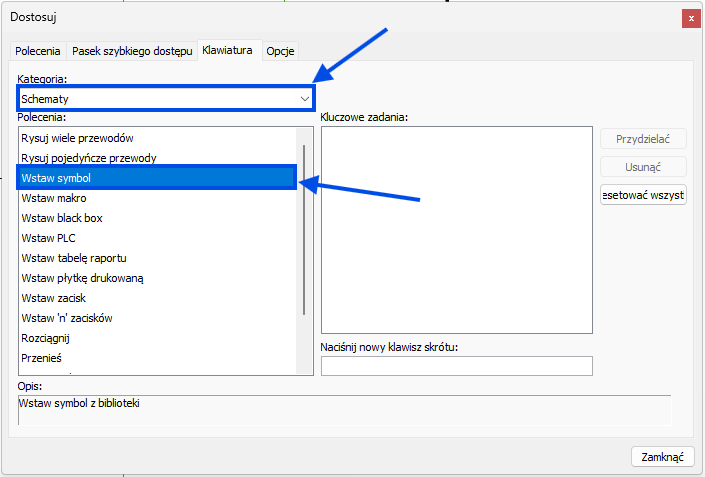The height and width of the screenshot is (477, 705).
Task: Open the Pasek szybkiego dostępu tab
Action: point(131,51)
